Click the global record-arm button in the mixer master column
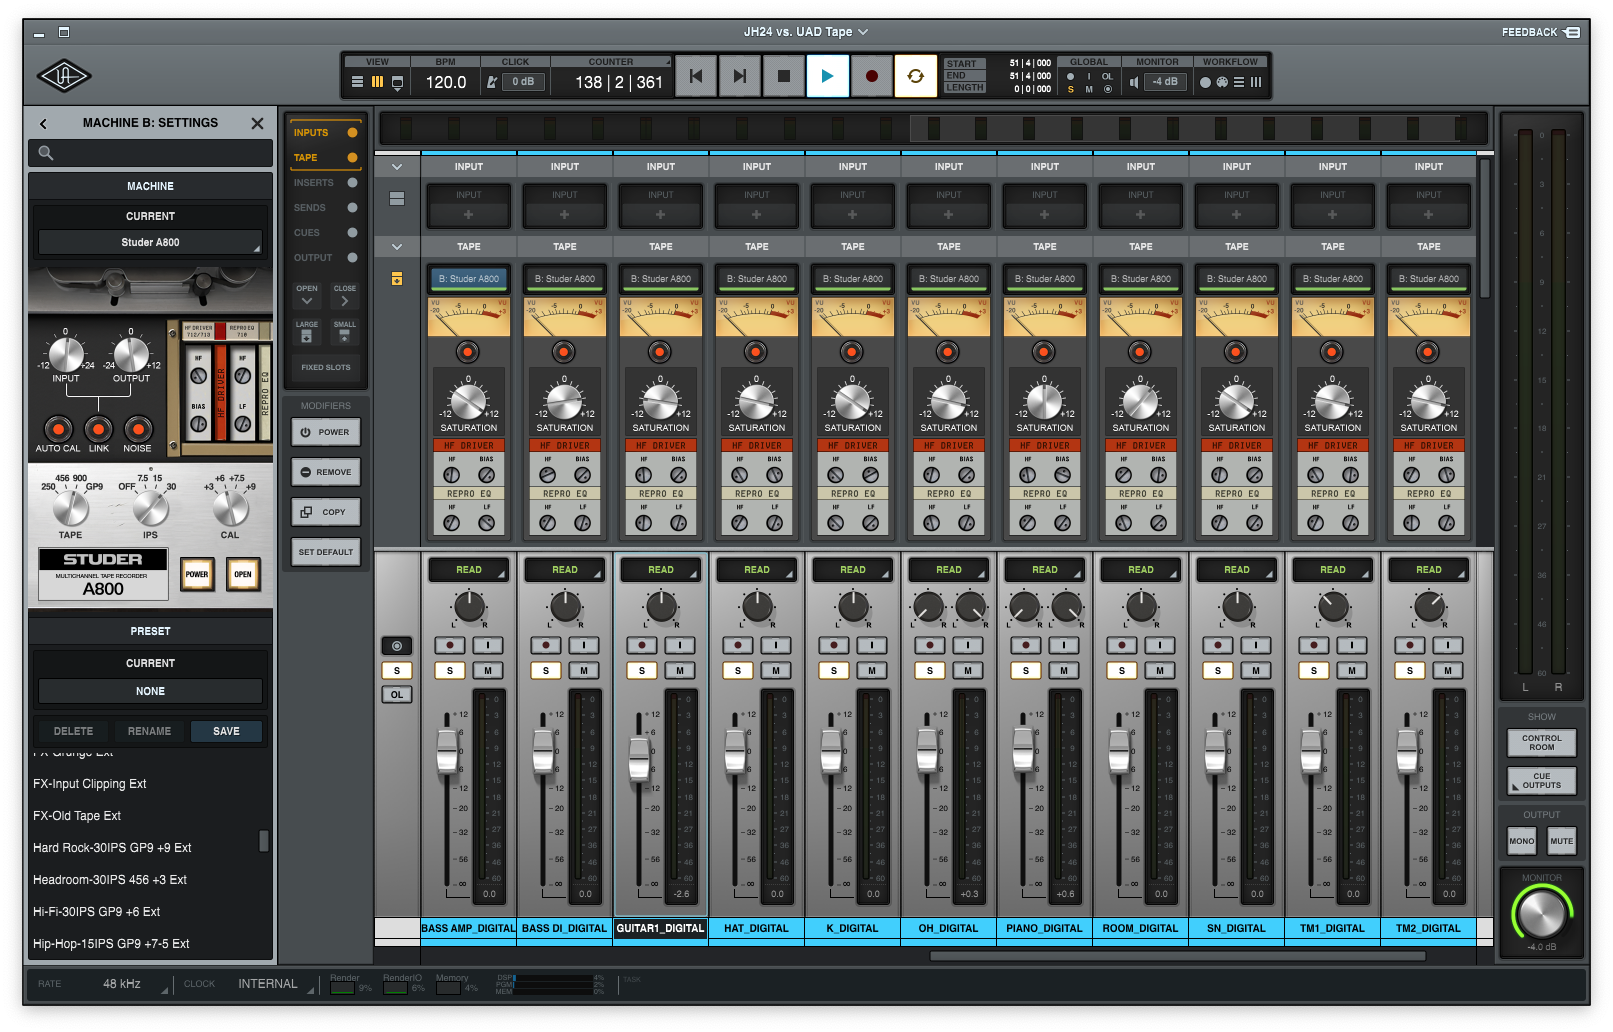 tap(397, 646)
